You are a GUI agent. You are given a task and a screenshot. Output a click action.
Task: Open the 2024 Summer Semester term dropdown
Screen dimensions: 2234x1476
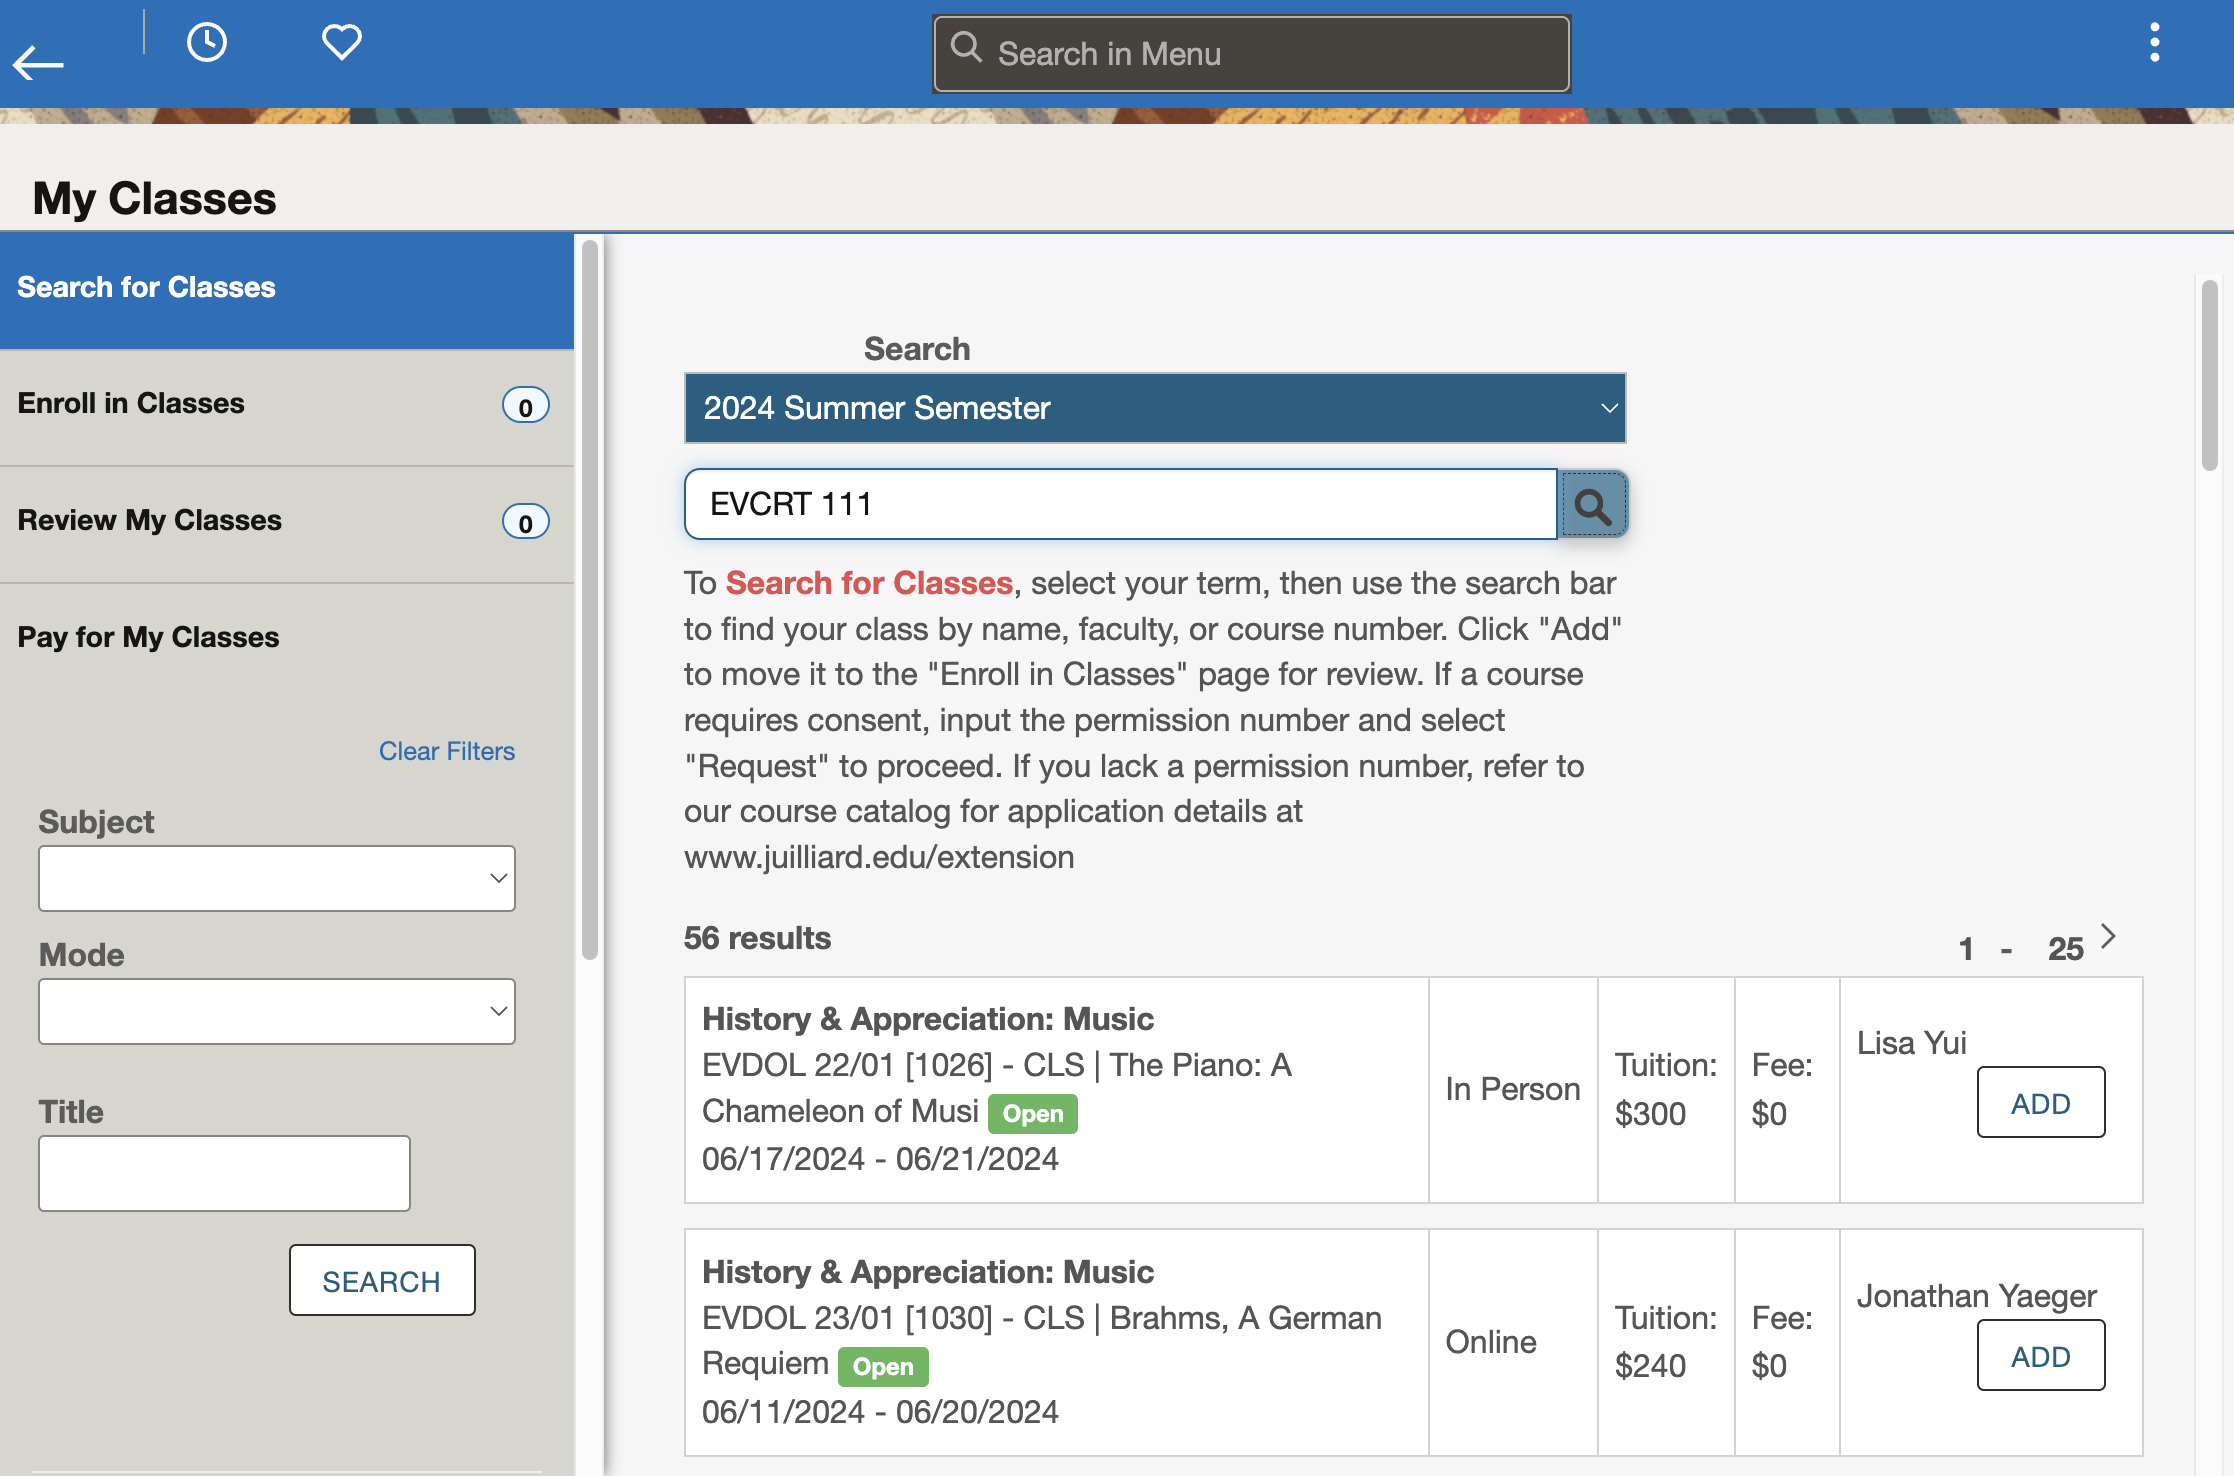[1155, 408]
